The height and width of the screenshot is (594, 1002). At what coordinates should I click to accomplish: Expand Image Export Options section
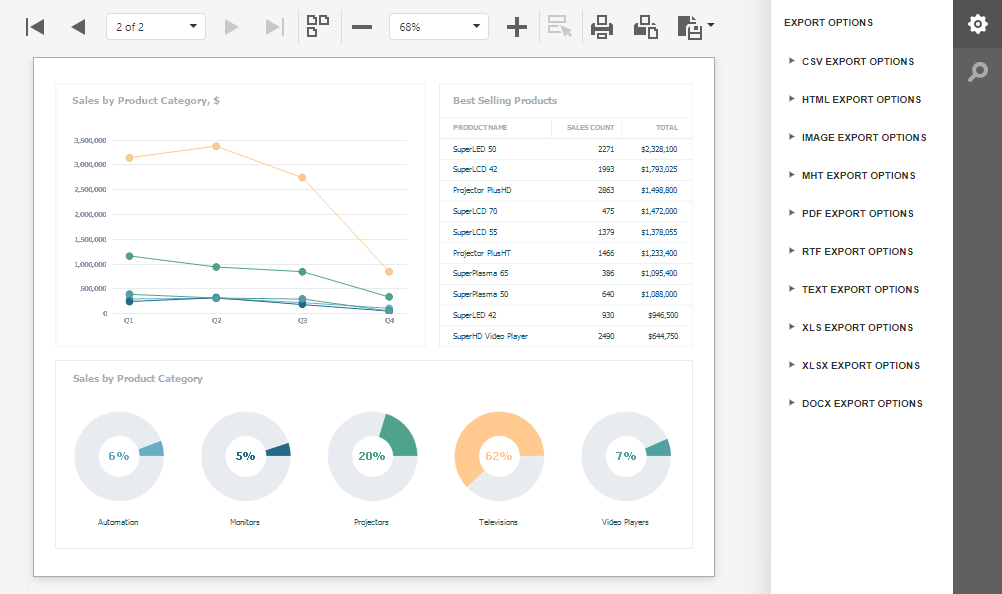[863, 138]
